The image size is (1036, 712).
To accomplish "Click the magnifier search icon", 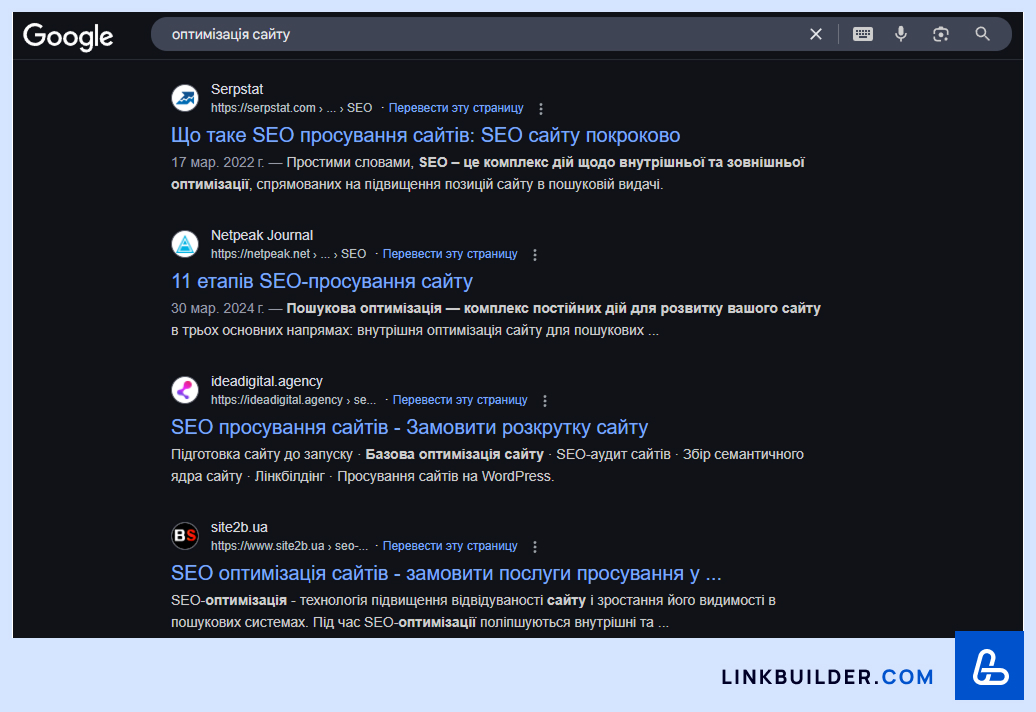I will (982, 34).
